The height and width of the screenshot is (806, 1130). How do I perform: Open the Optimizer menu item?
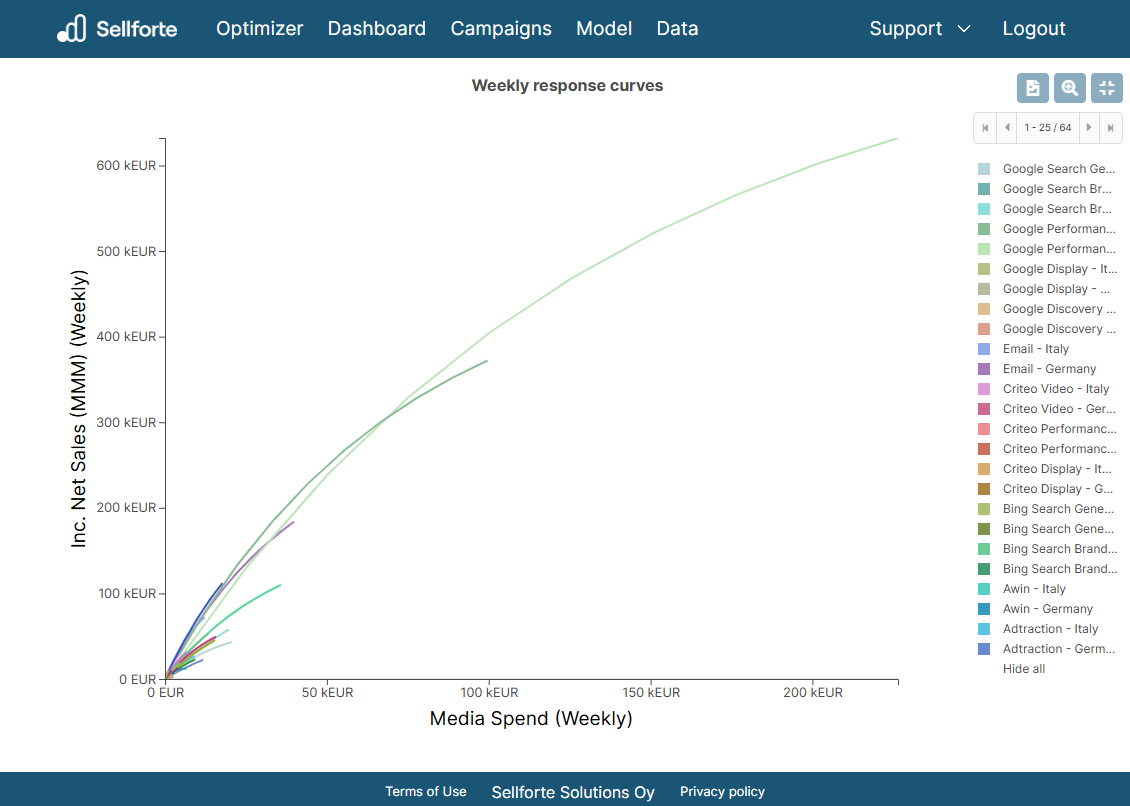(259, 29)
